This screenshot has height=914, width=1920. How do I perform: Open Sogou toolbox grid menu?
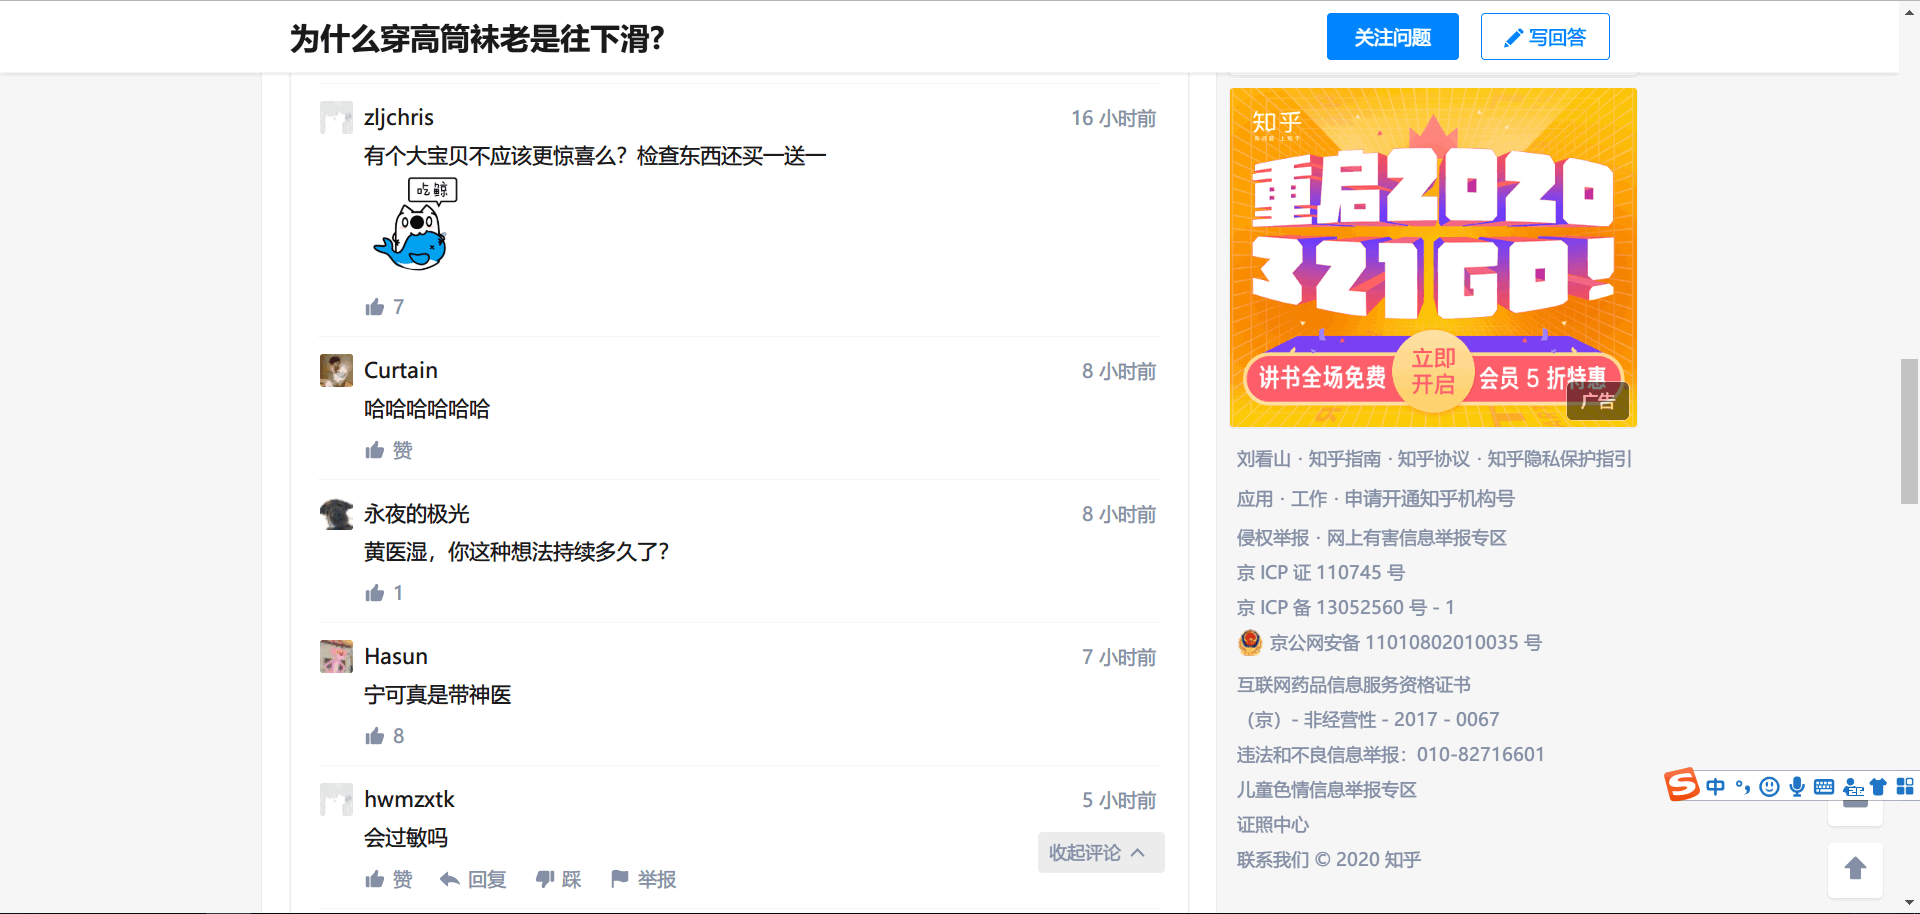coord(1905,787)
